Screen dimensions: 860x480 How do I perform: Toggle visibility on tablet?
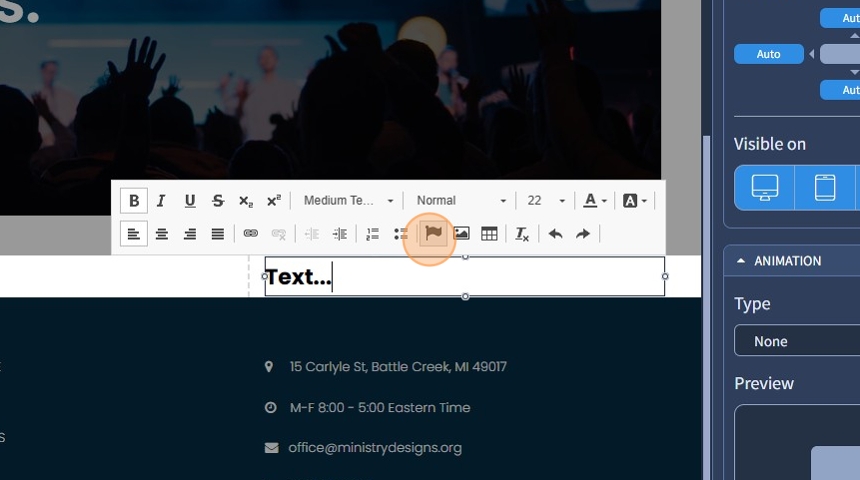click(825, 188)
